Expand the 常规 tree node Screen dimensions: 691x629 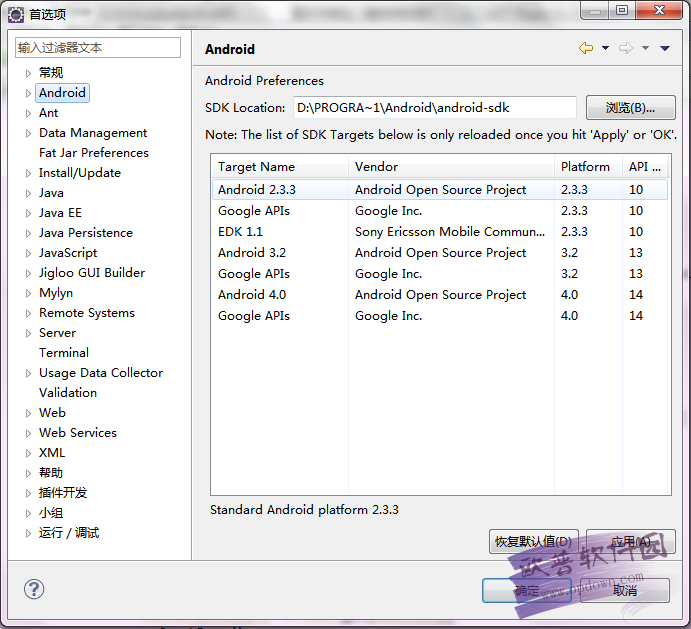[x=28, y=73]
